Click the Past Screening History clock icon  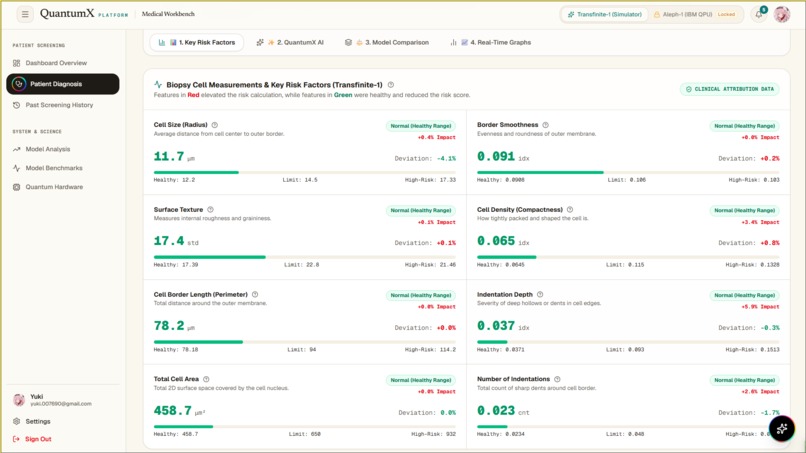[x=16, y=105]
